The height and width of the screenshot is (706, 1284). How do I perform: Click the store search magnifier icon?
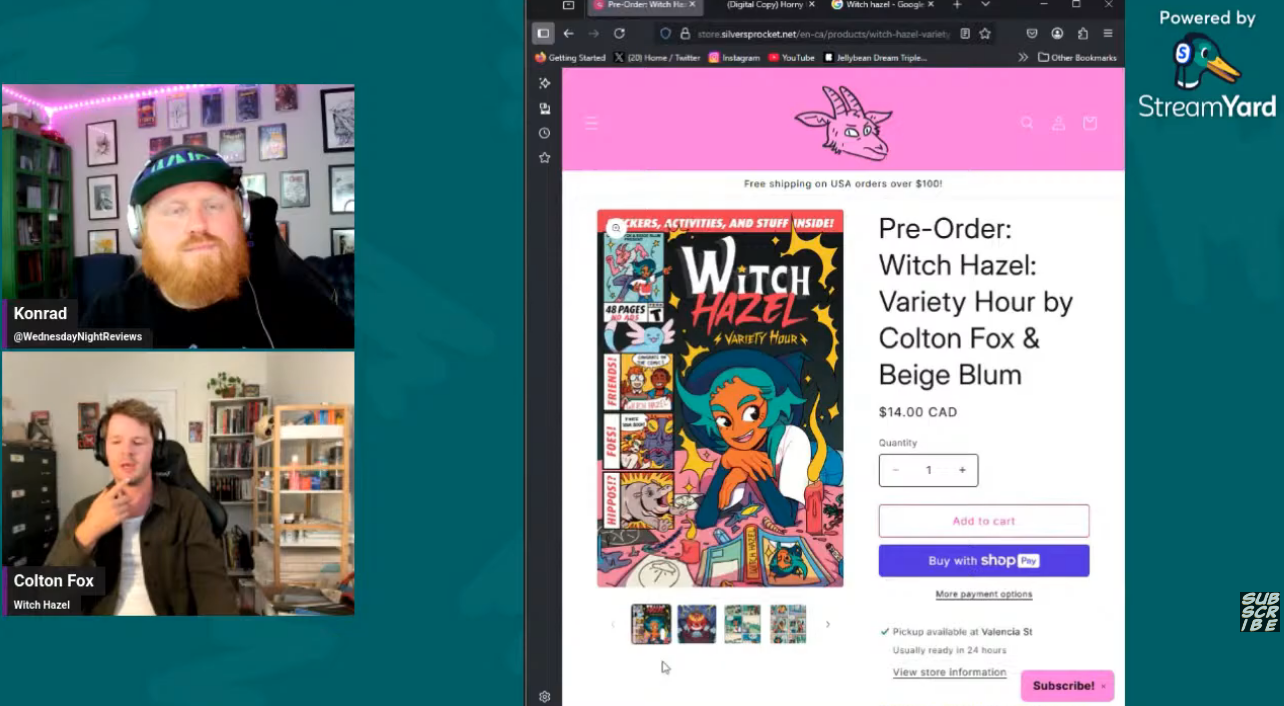(1027, 123)
